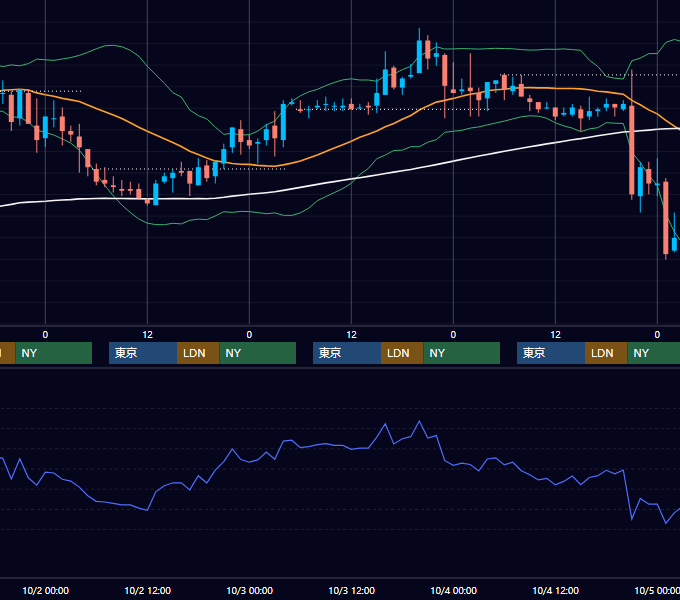Viewport: 680px width, 600px height.
Task: Click the 10/3 00:00 date label
Action: pos(249,590)
